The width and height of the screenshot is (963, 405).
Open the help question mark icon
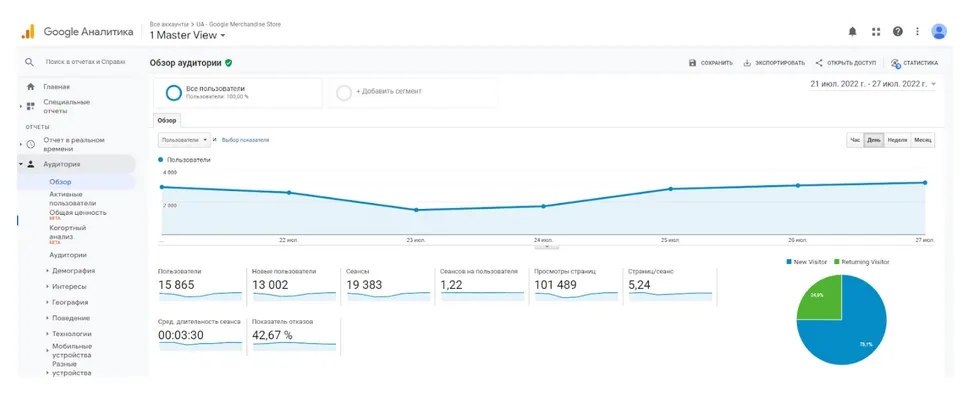tap(897, 32)
